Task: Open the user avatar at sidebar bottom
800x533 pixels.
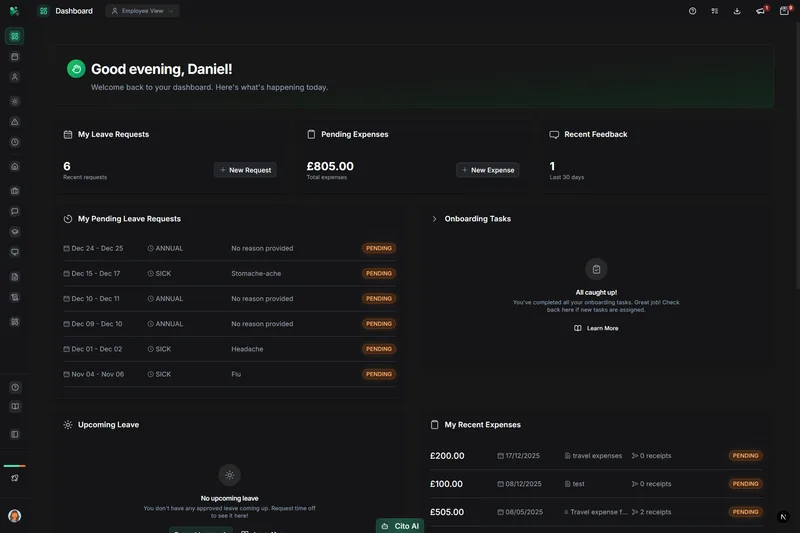Action: [15, 516]
